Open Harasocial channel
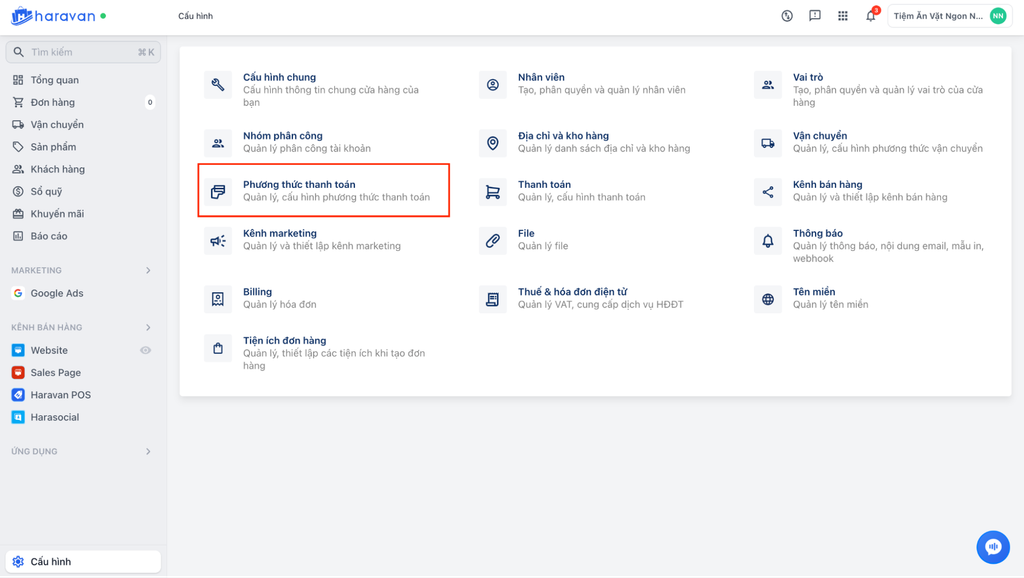The height and width of the screenshot is (578, 1024). [x=54, y=417]
